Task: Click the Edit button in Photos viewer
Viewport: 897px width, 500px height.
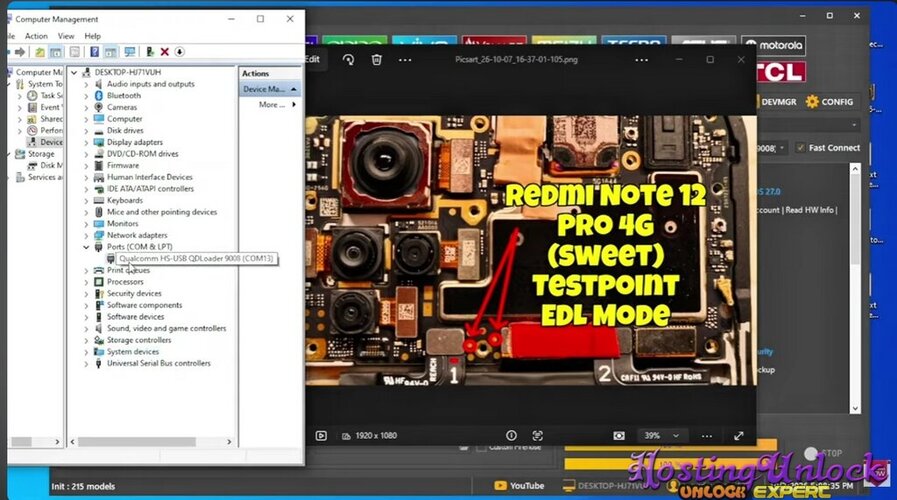Action: (x=313, y=59)
